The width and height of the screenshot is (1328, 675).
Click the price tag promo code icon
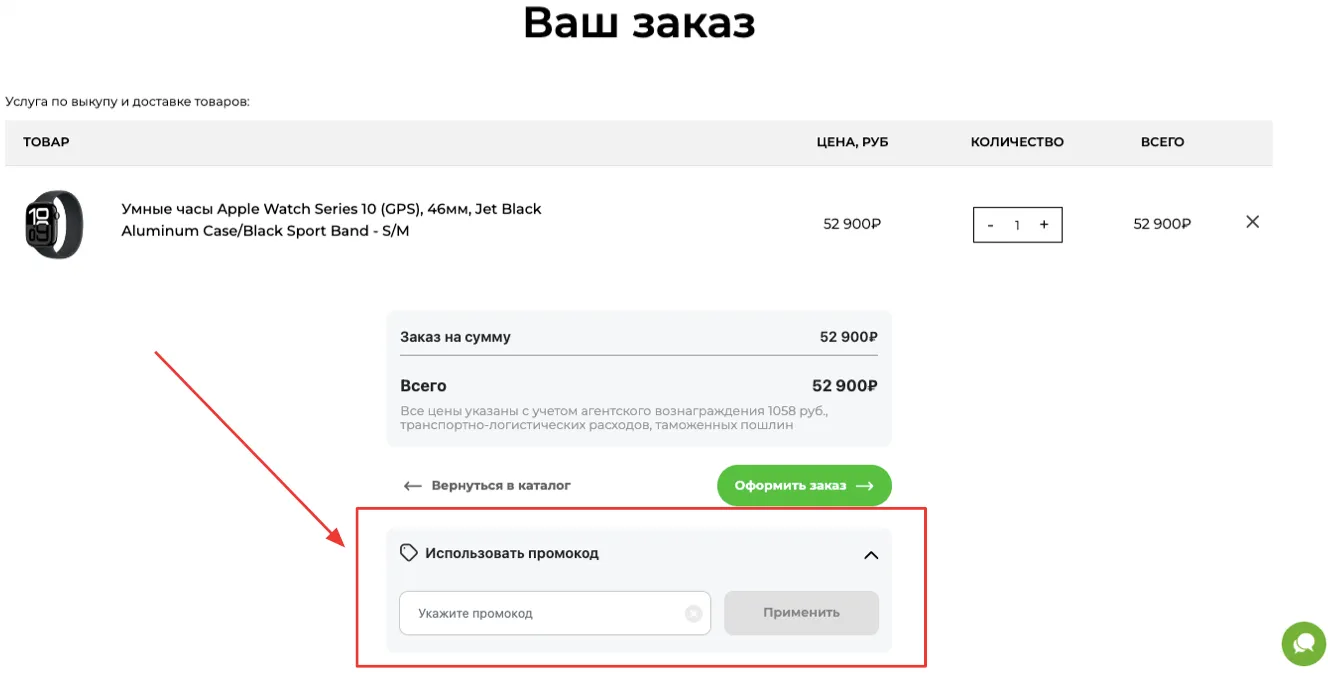point(408,553)
